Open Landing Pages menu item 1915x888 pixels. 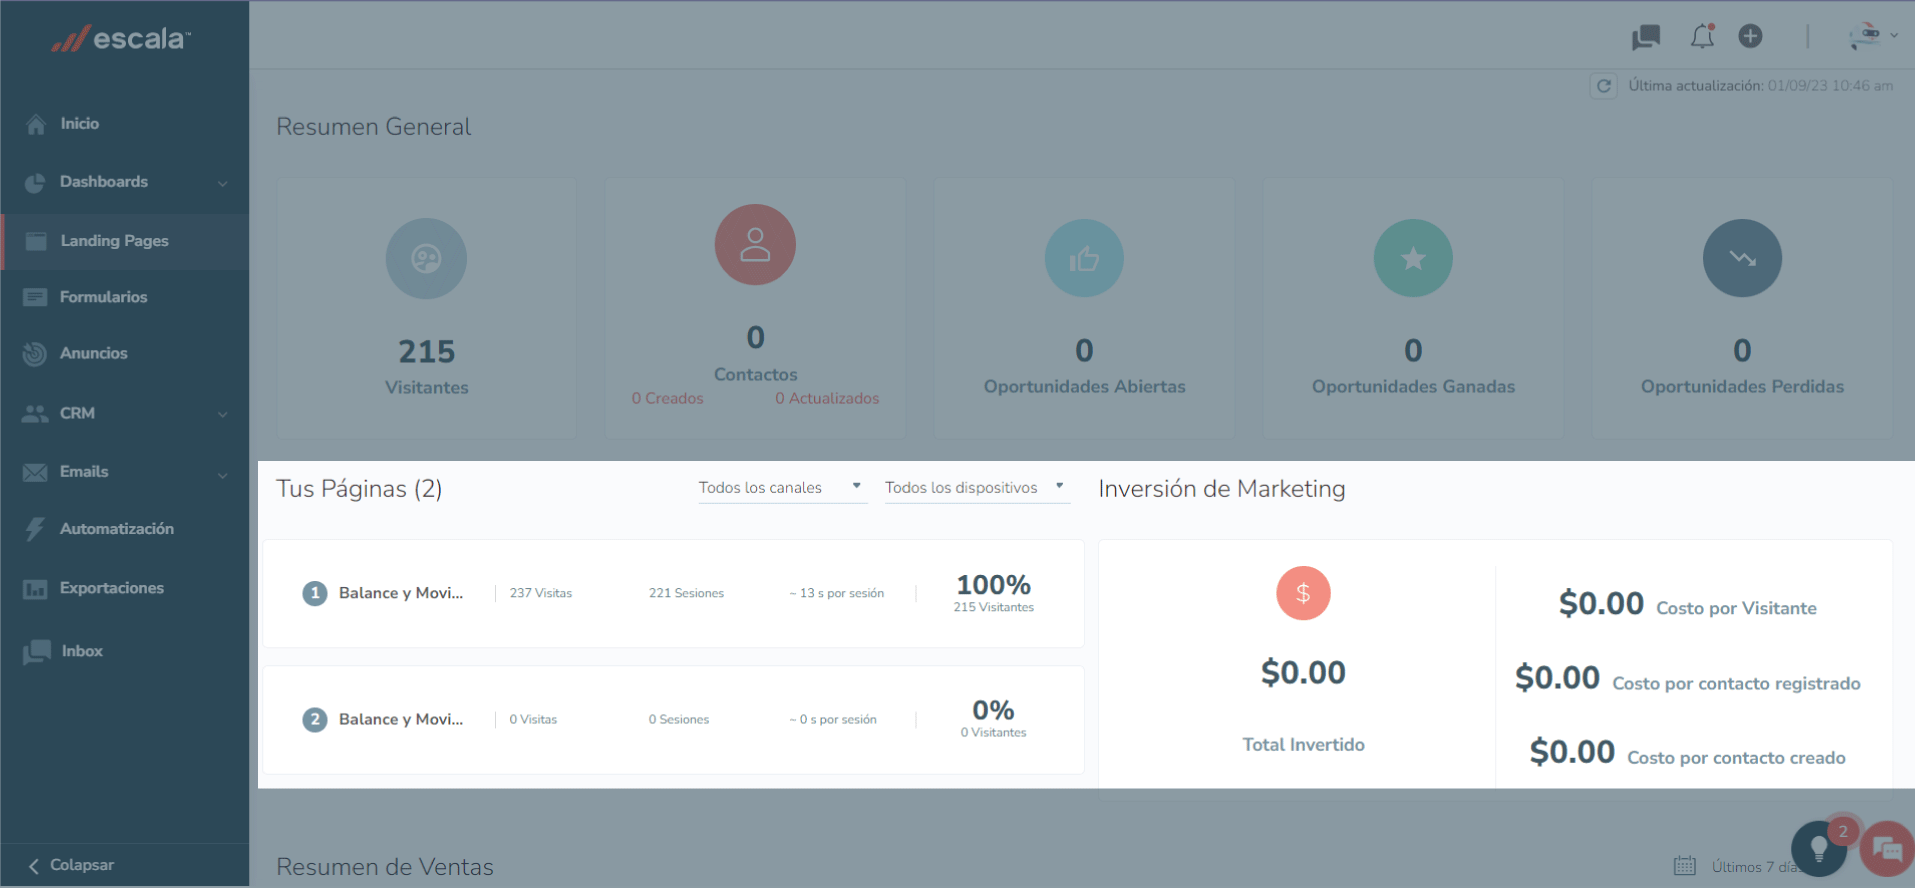115,241
